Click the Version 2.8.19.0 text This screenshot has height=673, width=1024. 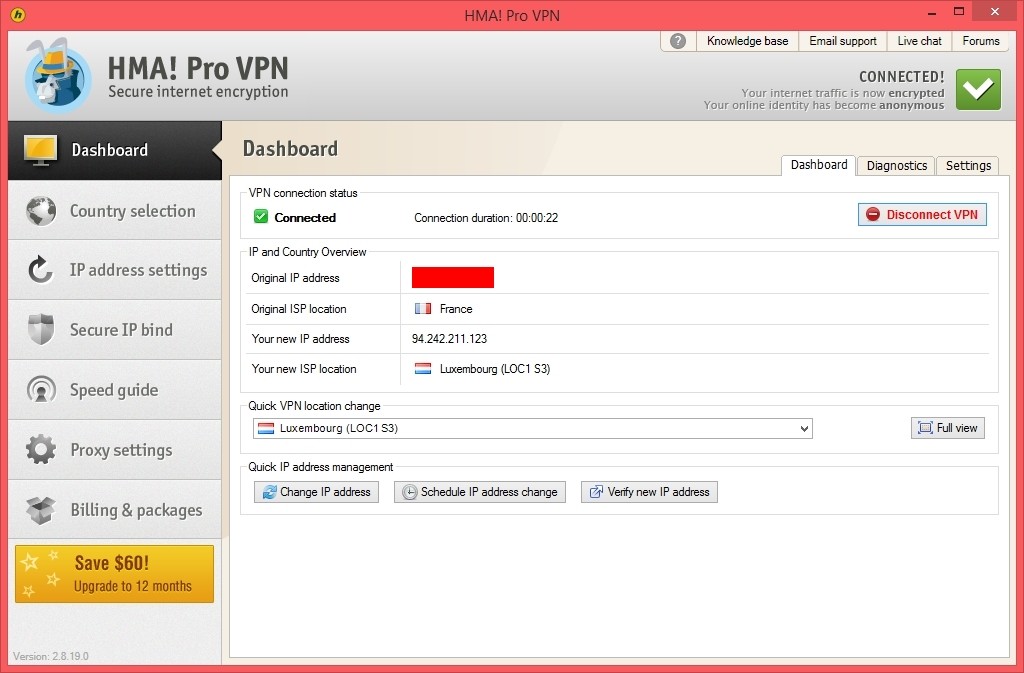point(51,656)
